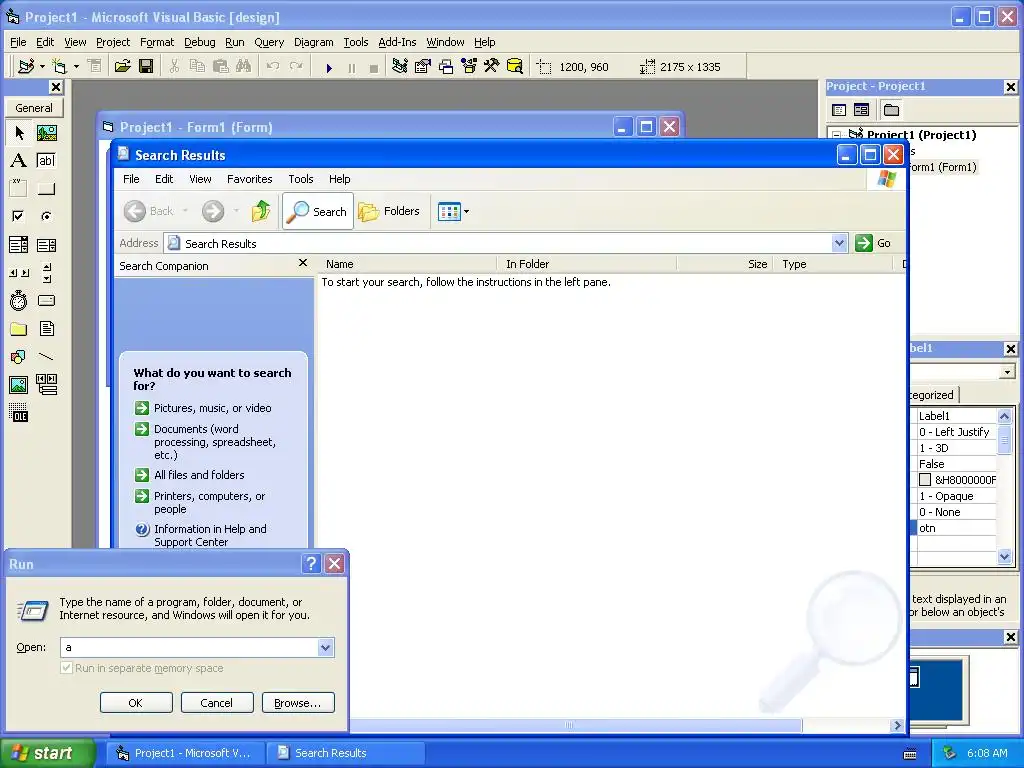The image size is (1024, 768).
Task: Click the Properties list scroll down arrow
Action: click(1004, 556)
